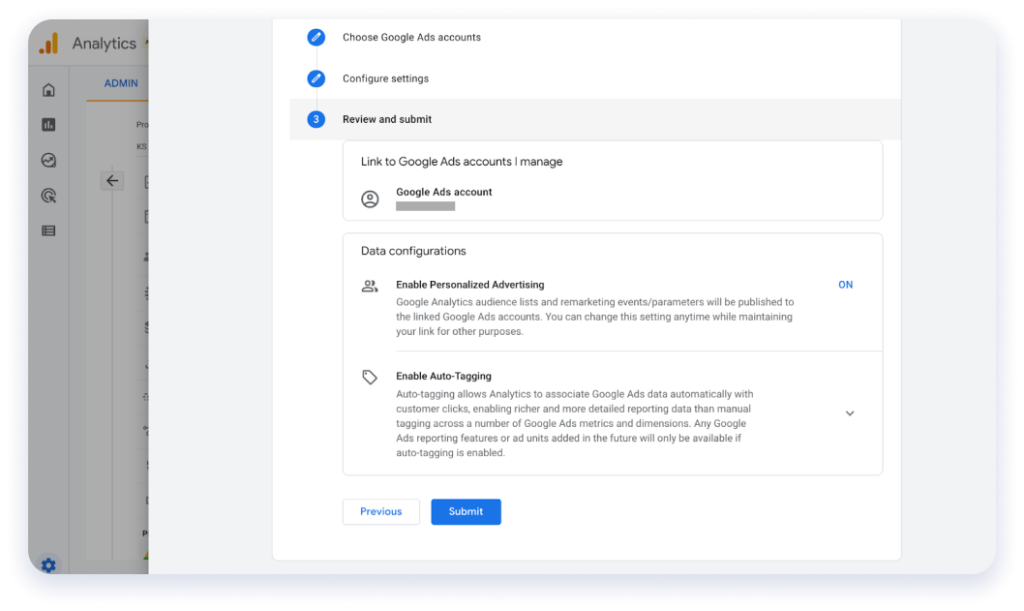
Task: Select the Review and submit step
Action: [387, 119]
